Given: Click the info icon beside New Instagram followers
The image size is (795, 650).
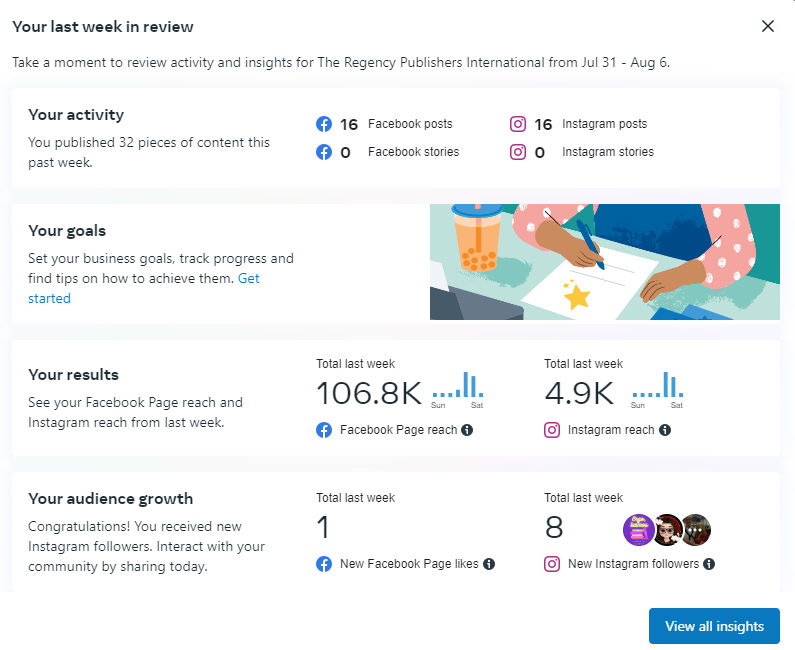Looking at the screenshot, I should (708, 564).
